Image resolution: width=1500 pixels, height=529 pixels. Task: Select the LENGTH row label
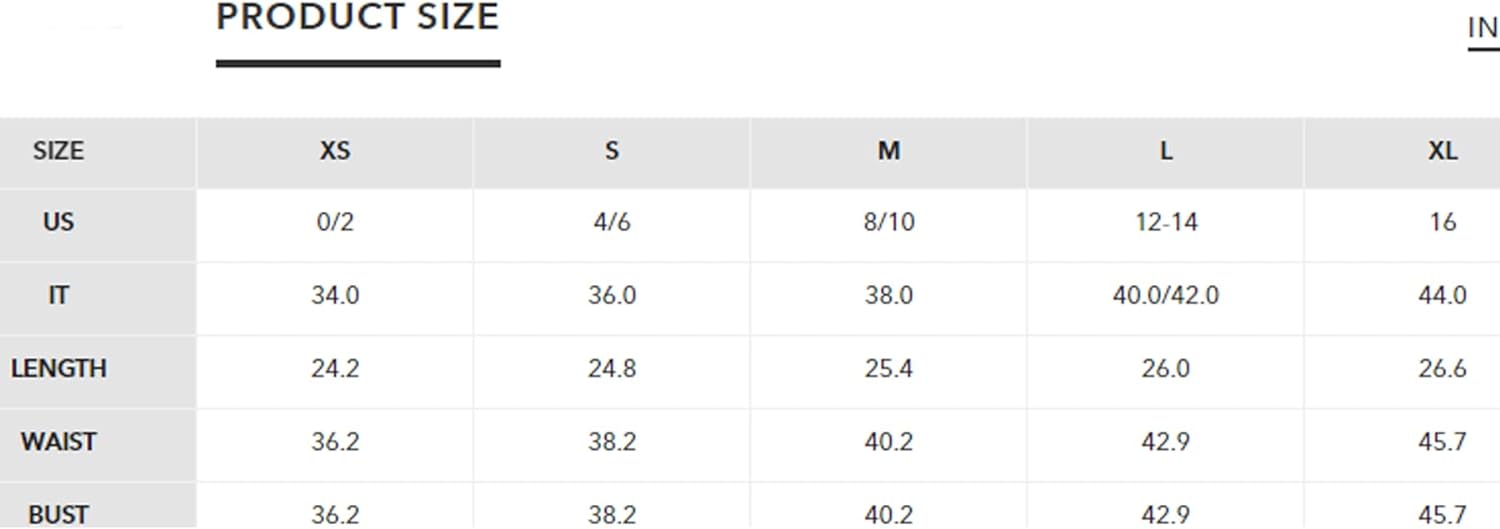[59, 369]
